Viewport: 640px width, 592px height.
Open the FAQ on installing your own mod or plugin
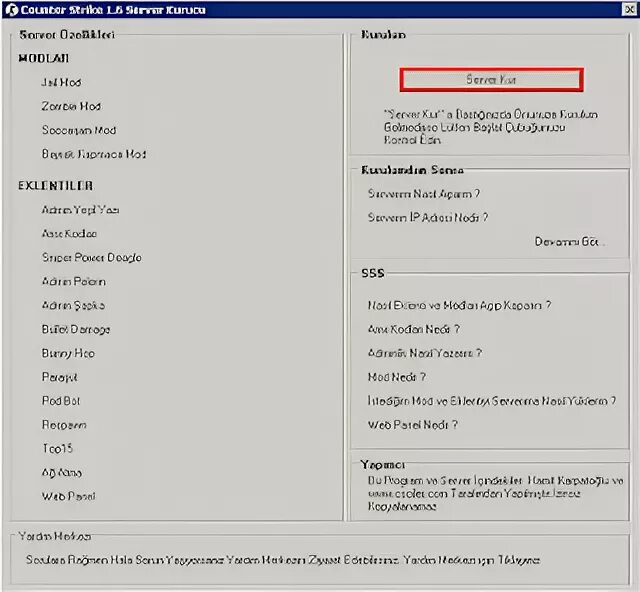(x=492, y=401)
